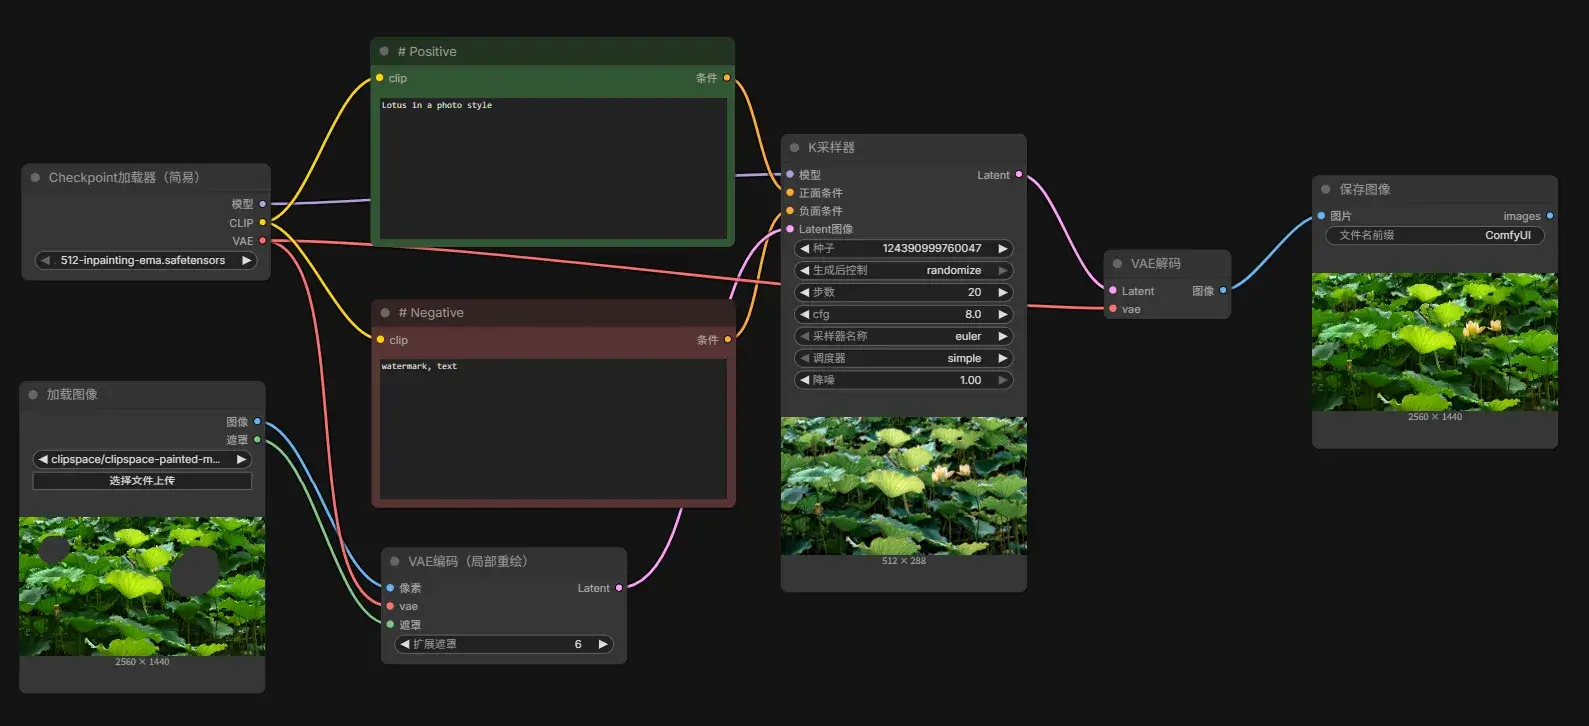Click the Latent图像 input port on K采样器
The image size is (1589, 726).
pyautogui.click(x=790, y=229)
